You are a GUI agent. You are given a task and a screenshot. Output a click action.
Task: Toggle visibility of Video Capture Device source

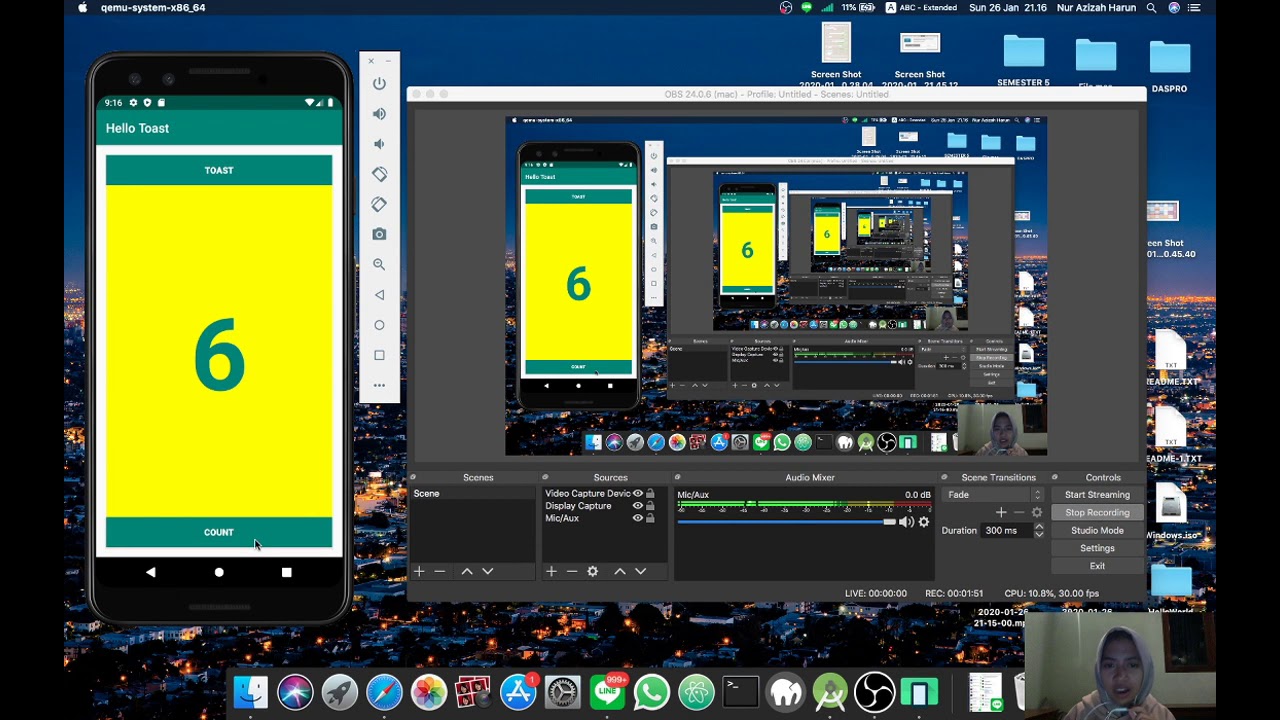coord(637,494)
